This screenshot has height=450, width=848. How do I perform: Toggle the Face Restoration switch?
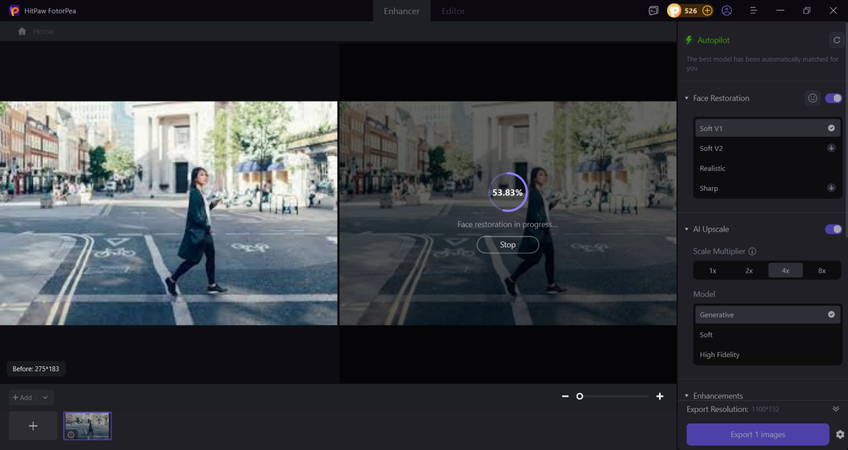click(833, 98)
